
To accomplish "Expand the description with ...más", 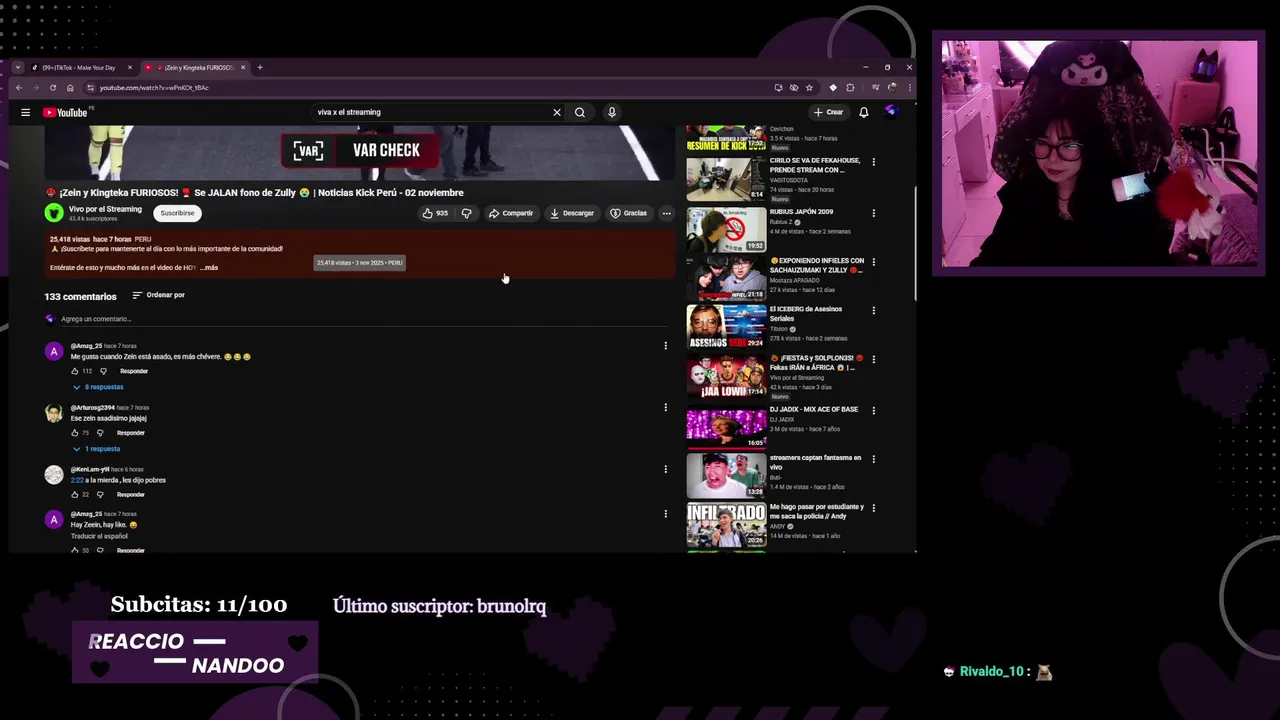I will (x=209, y=268).
